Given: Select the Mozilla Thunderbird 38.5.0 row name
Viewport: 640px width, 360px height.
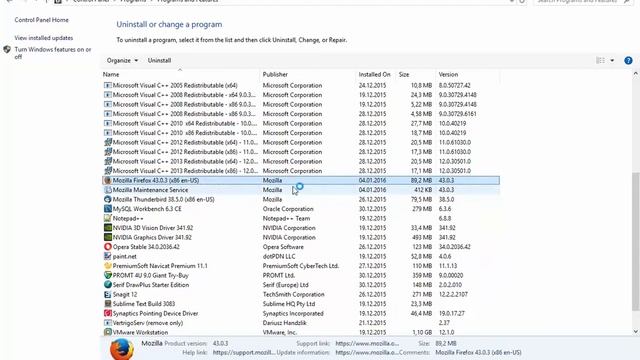Looking at the screenshot, I should [163, 199].
